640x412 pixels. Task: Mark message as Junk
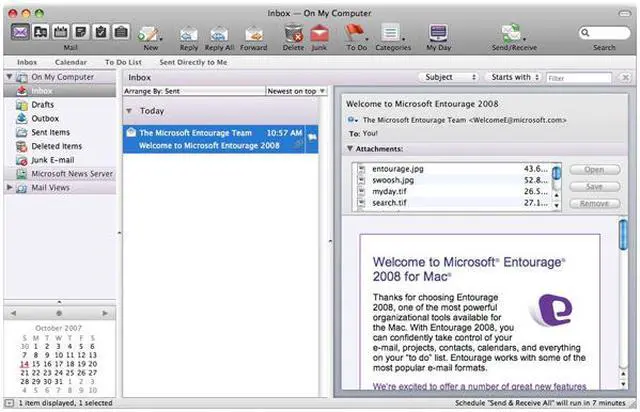pos(319,33)
